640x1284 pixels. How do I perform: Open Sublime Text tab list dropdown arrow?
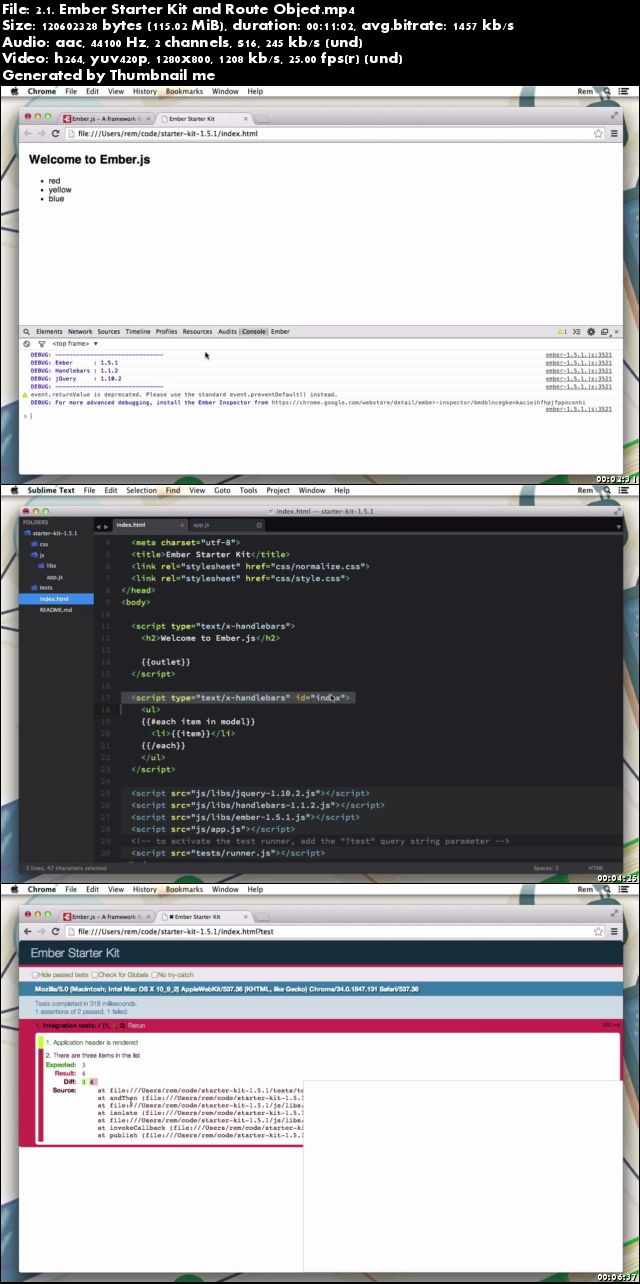tap(619, 525)
